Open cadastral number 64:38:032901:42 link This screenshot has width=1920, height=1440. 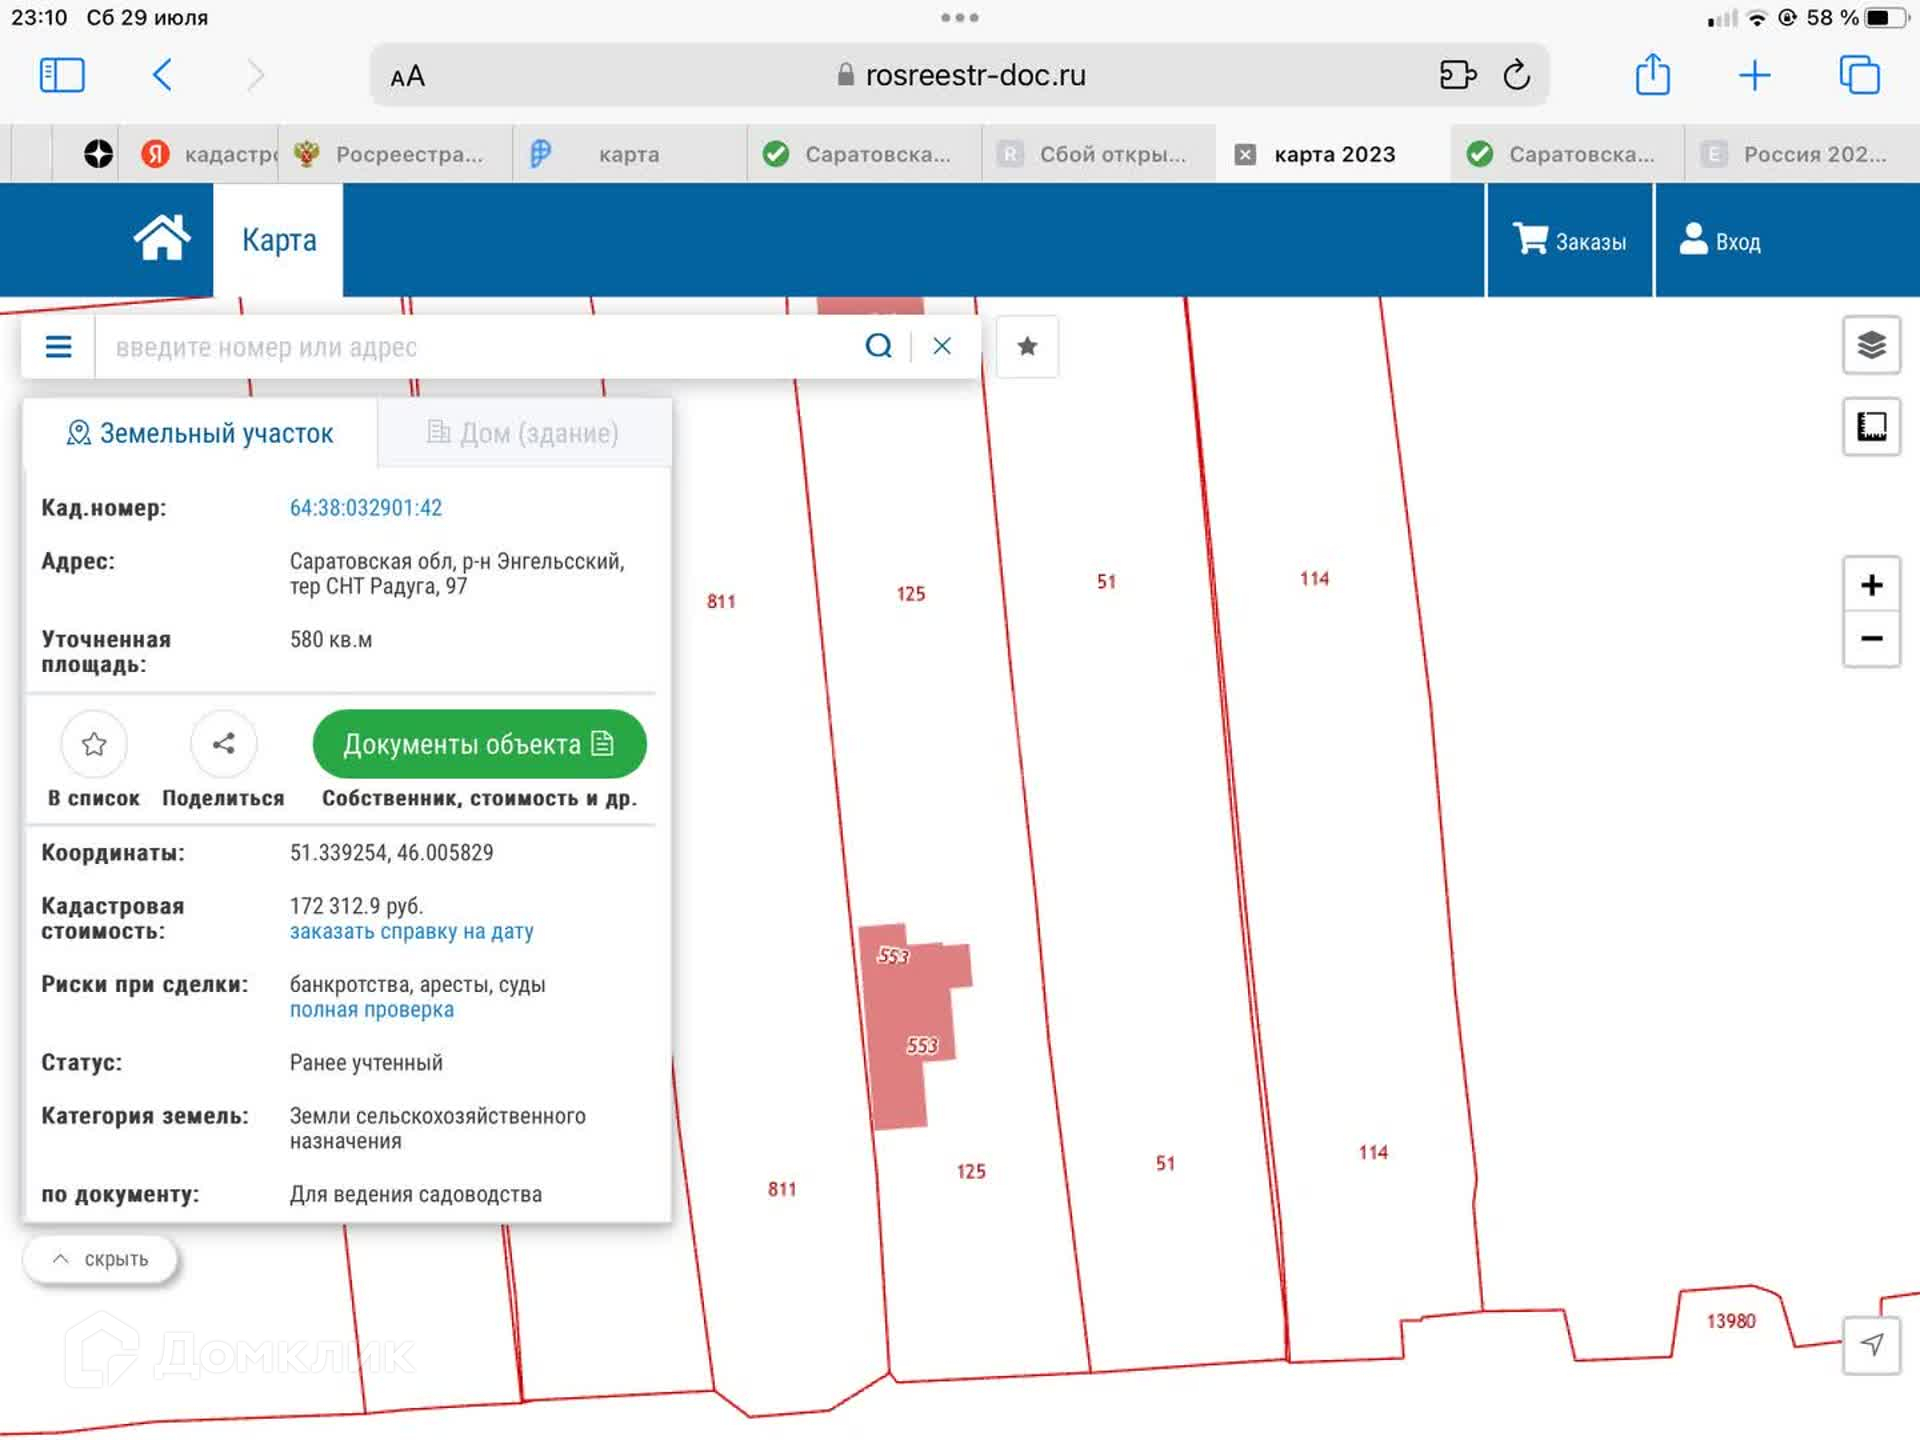366,508
